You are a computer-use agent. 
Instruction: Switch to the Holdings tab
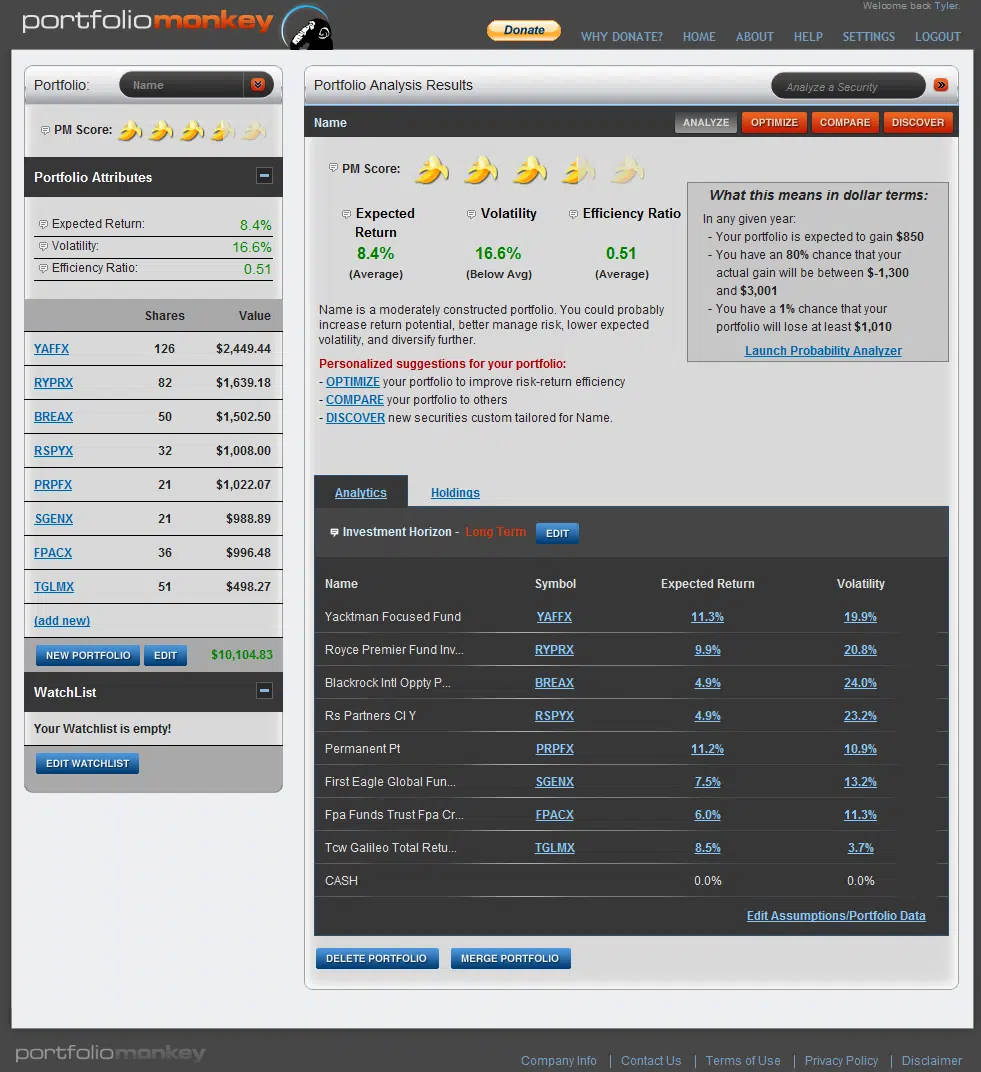click(x=455, y=492)
